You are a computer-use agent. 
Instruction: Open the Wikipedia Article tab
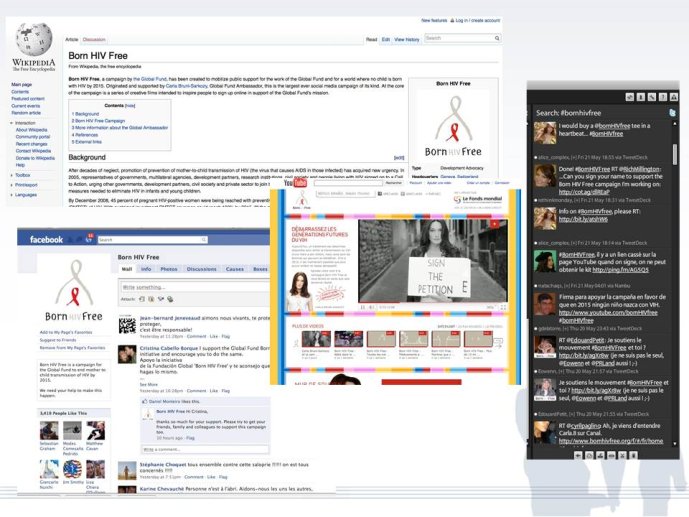[72, 40]
